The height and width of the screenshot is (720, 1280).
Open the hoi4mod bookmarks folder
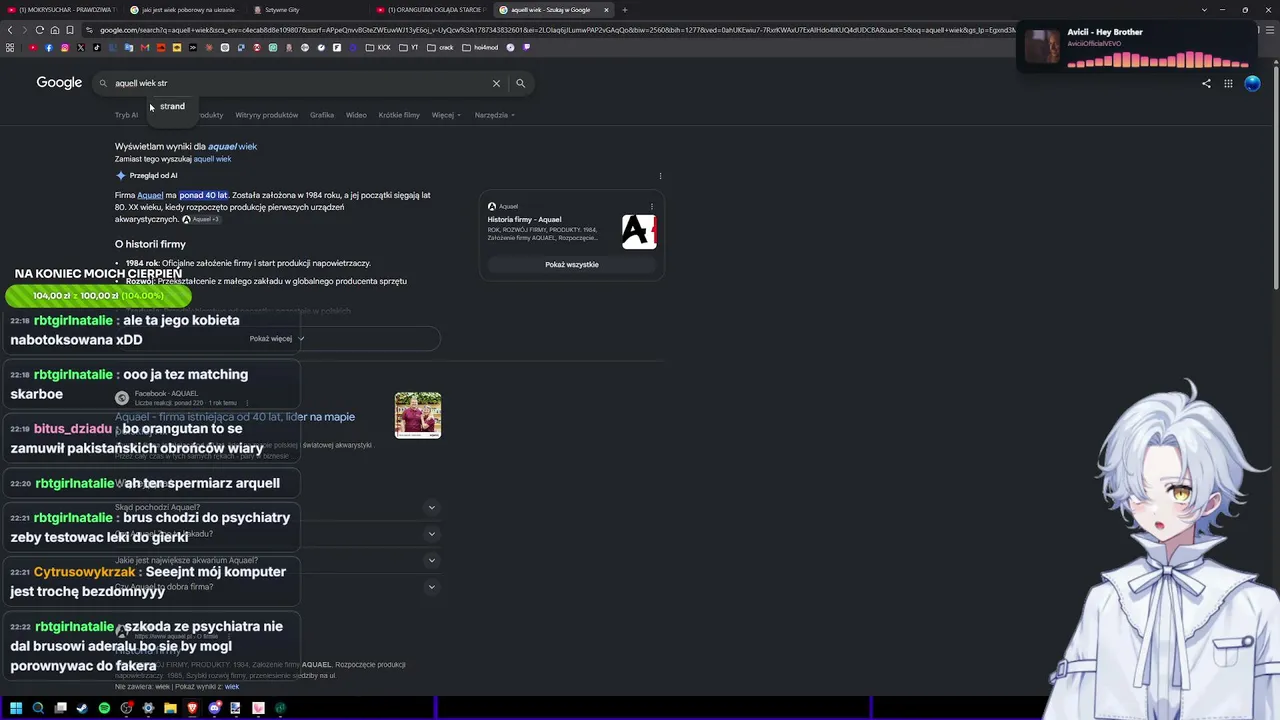(480, 47)
